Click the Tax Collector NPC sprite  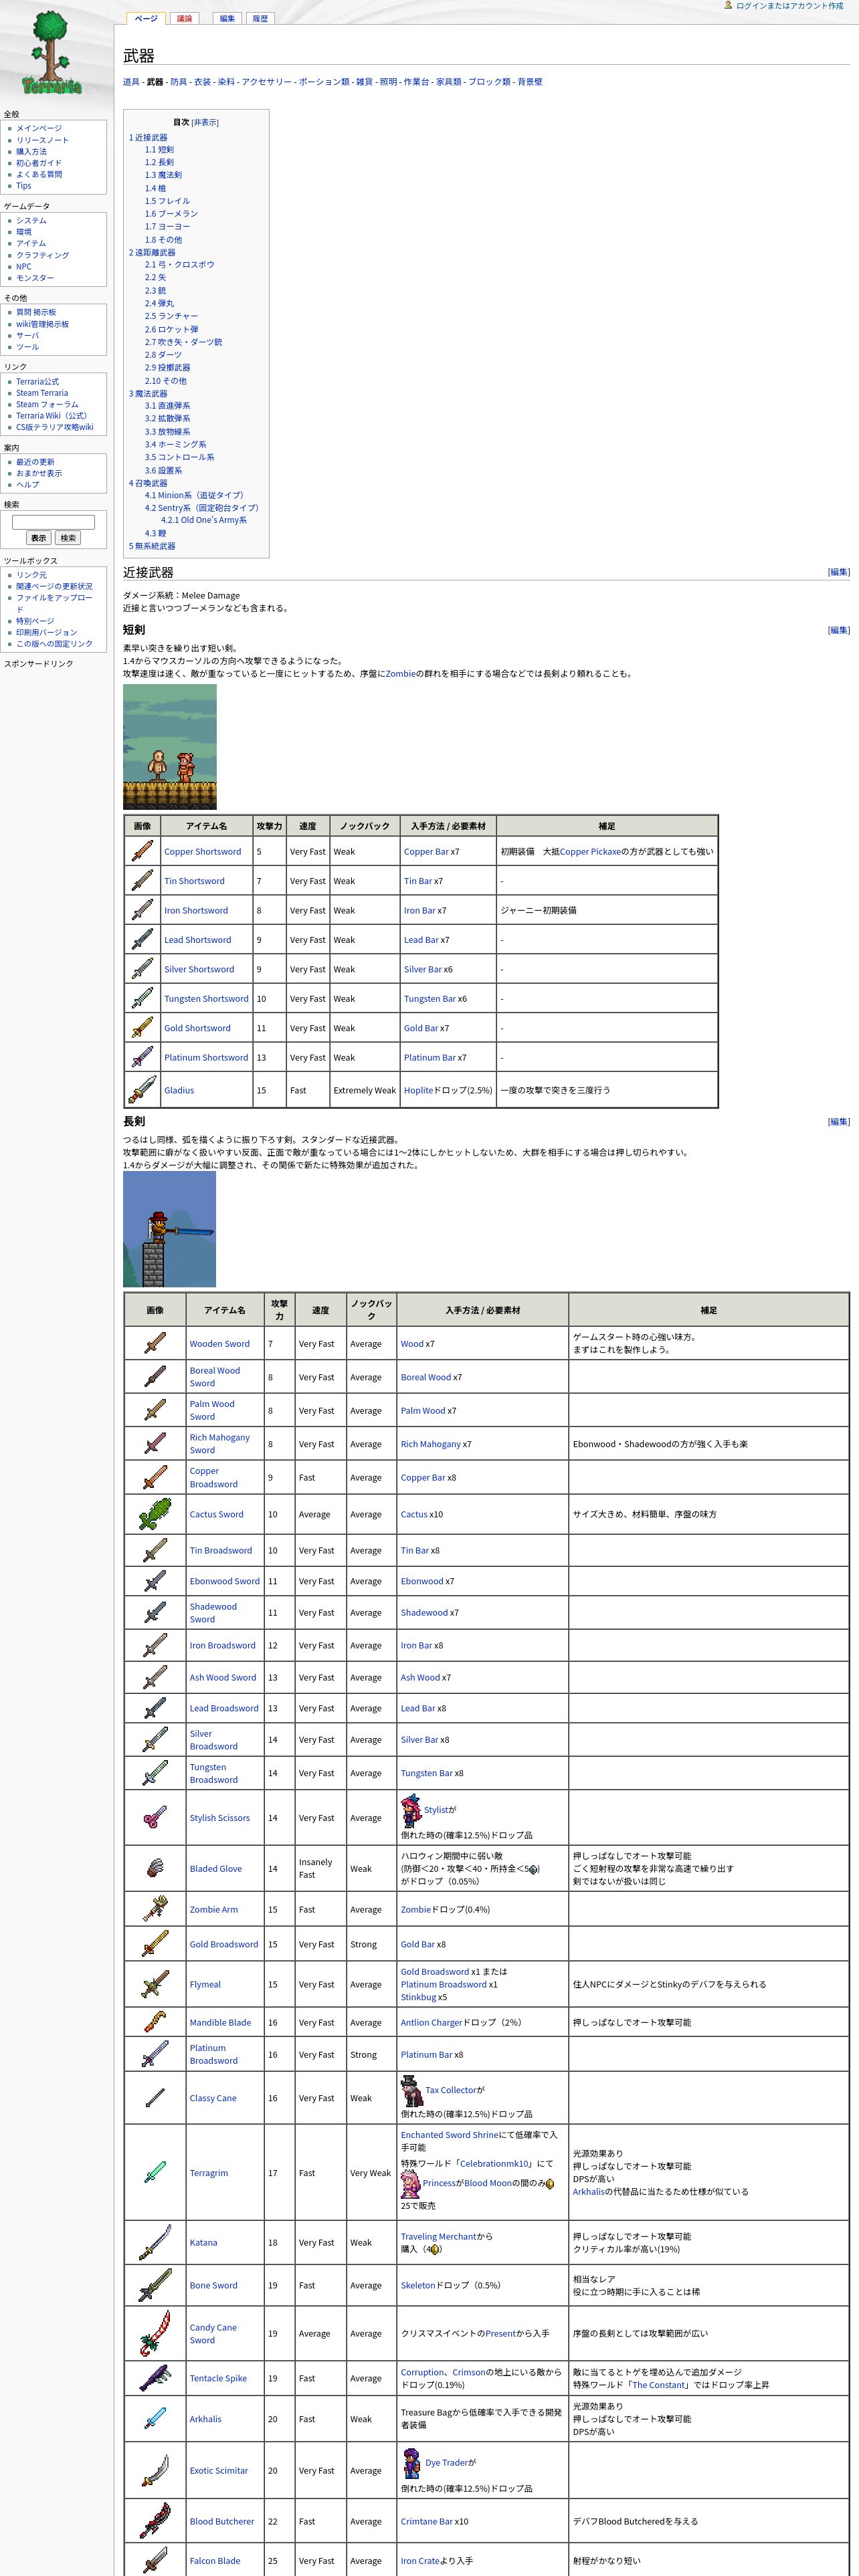point(411,2090)
